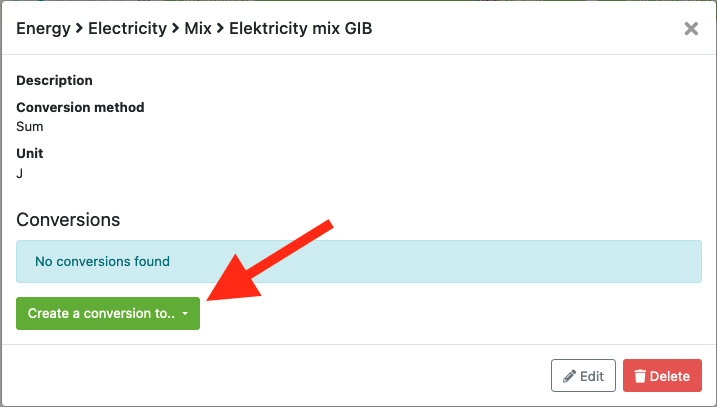The image size is (717, 407).
Task: Select Electricity in the breadcrumb title
Action: click(x=128, y=29)
